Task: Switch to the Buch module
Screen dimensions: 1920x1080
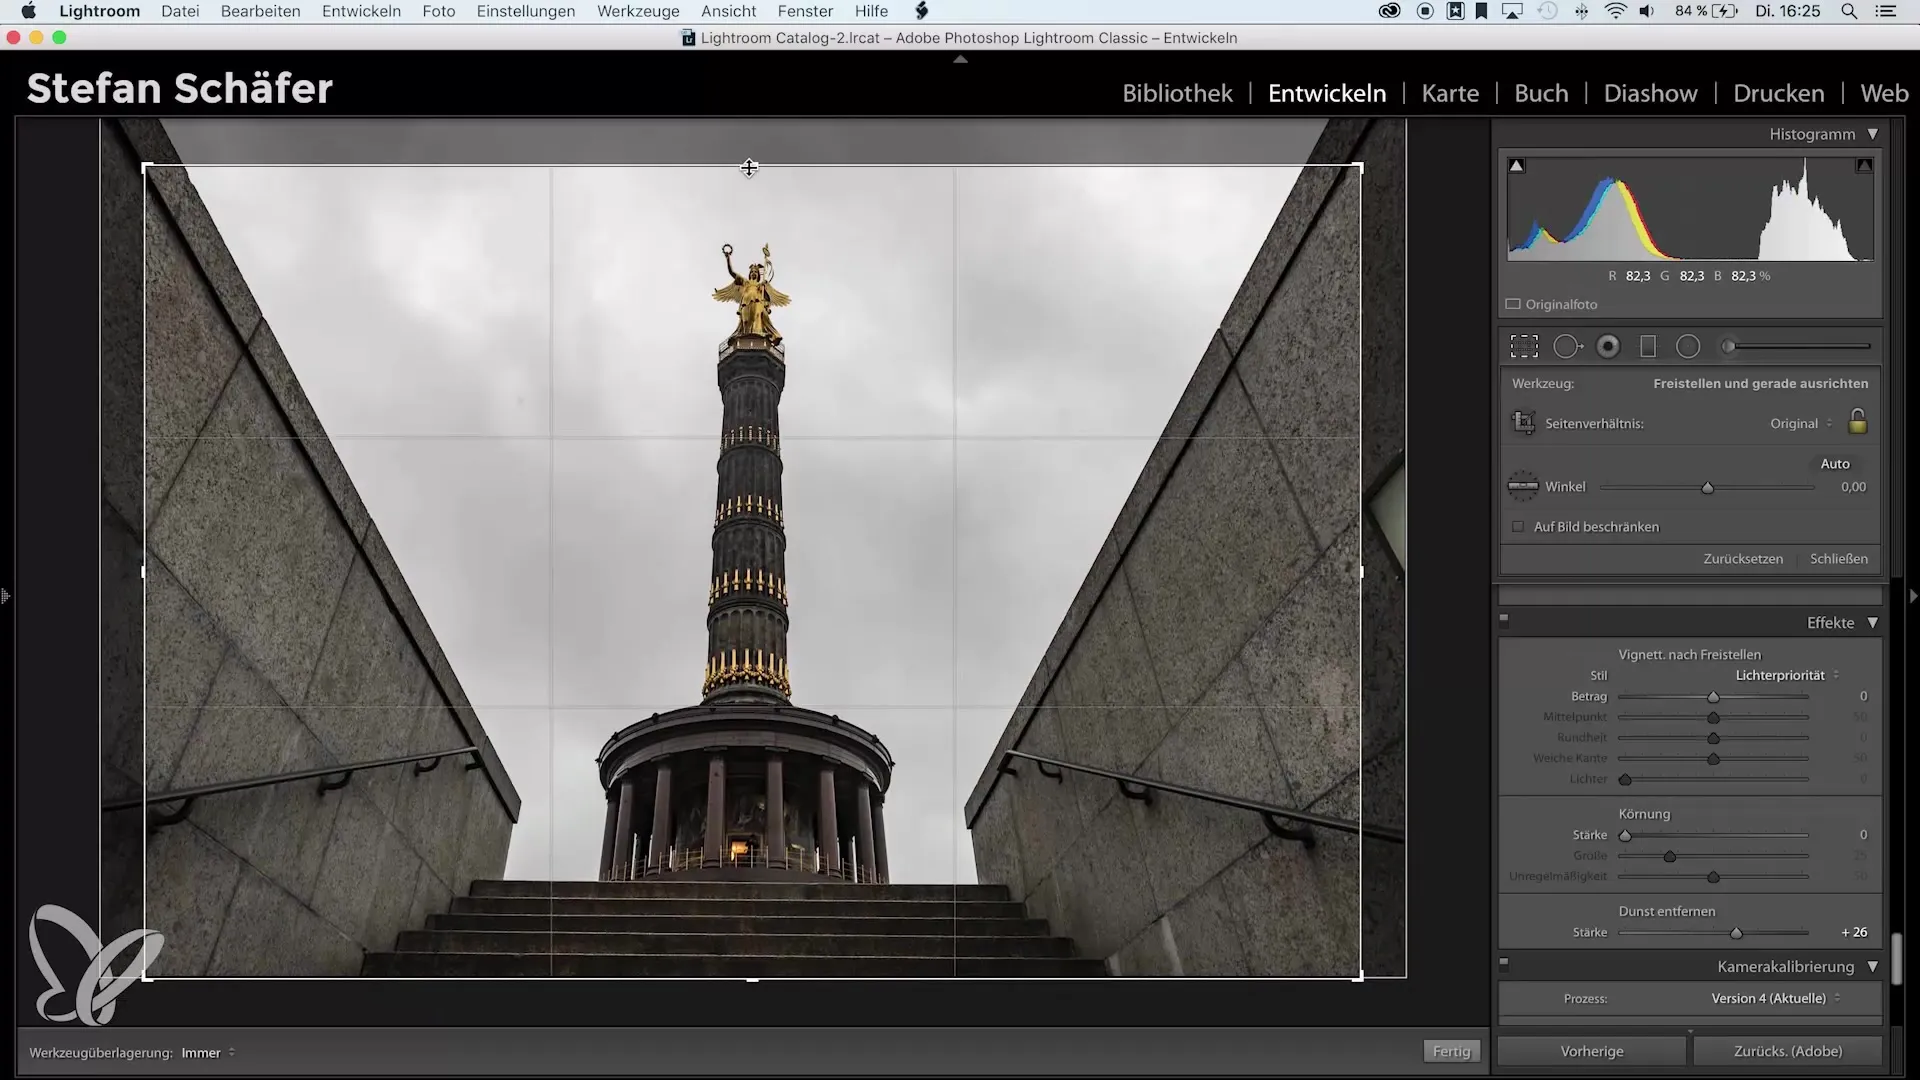Action: (x=1541, y=93)
